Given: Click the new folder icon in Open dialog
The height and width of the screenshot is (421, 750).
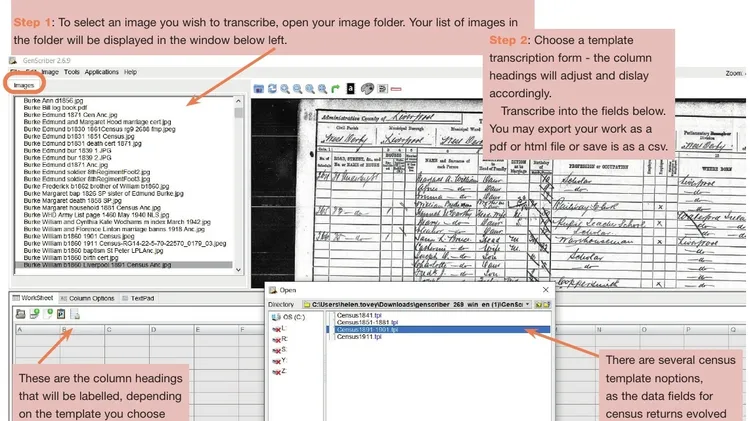Looking at the screenshot, I should click(547, 304).
